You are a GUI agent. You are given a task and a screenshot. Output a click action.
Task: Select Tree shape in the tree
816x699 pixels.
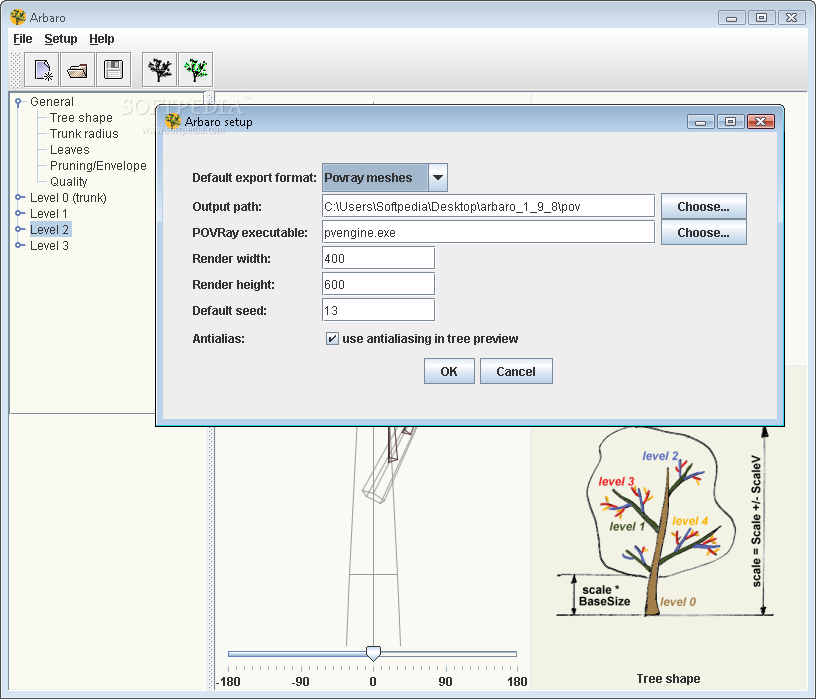81,118
